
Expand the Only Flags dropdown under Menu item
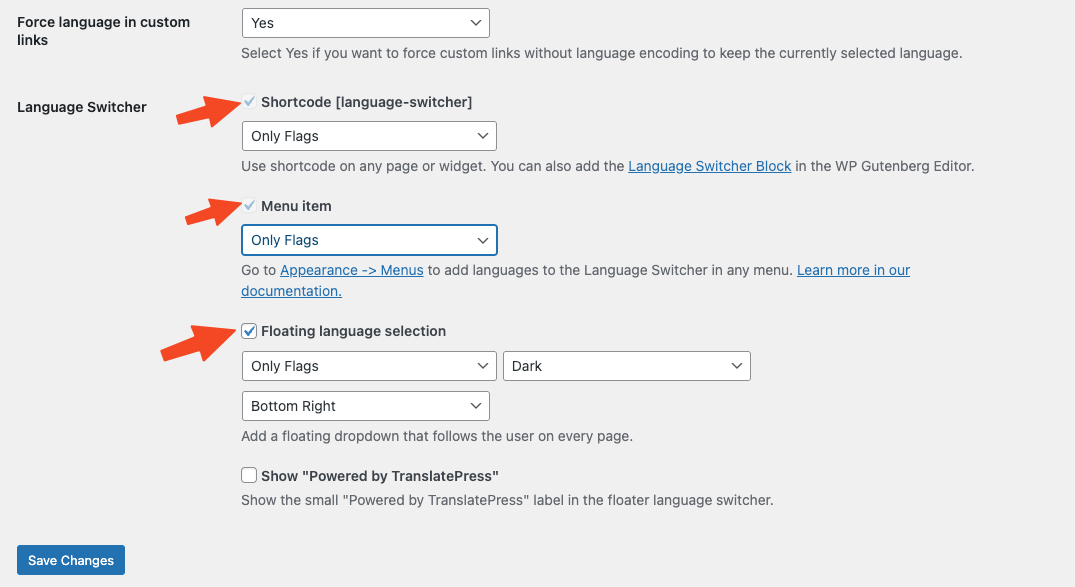click(368, 240)
